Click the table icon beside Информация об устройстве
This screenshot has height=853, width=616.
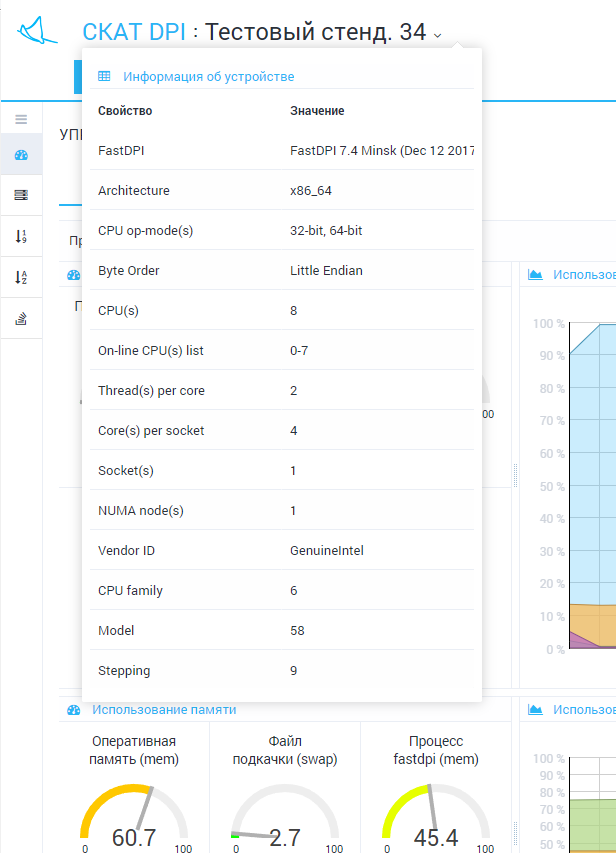(104, 76)
